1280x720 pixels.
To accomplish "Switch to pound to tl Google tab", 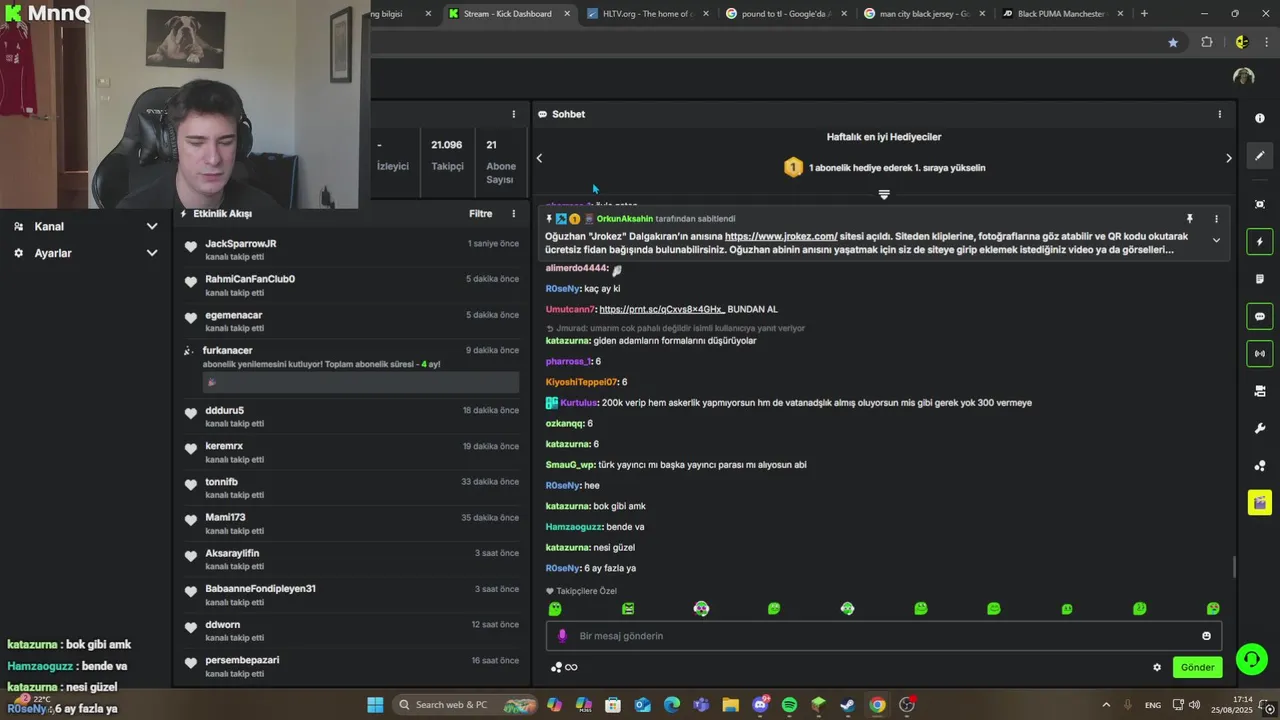I will click(786, 14).
